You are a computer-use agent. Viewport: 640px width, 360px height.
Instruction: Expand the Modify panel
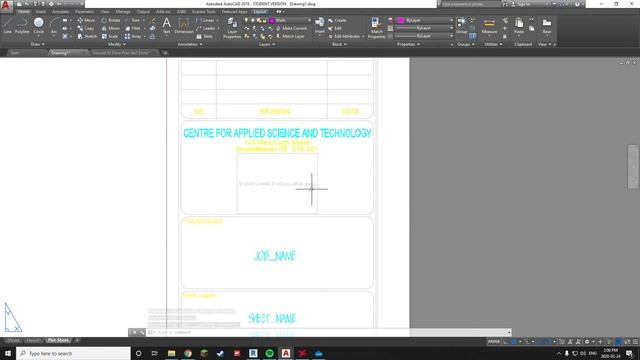point(116,44)
